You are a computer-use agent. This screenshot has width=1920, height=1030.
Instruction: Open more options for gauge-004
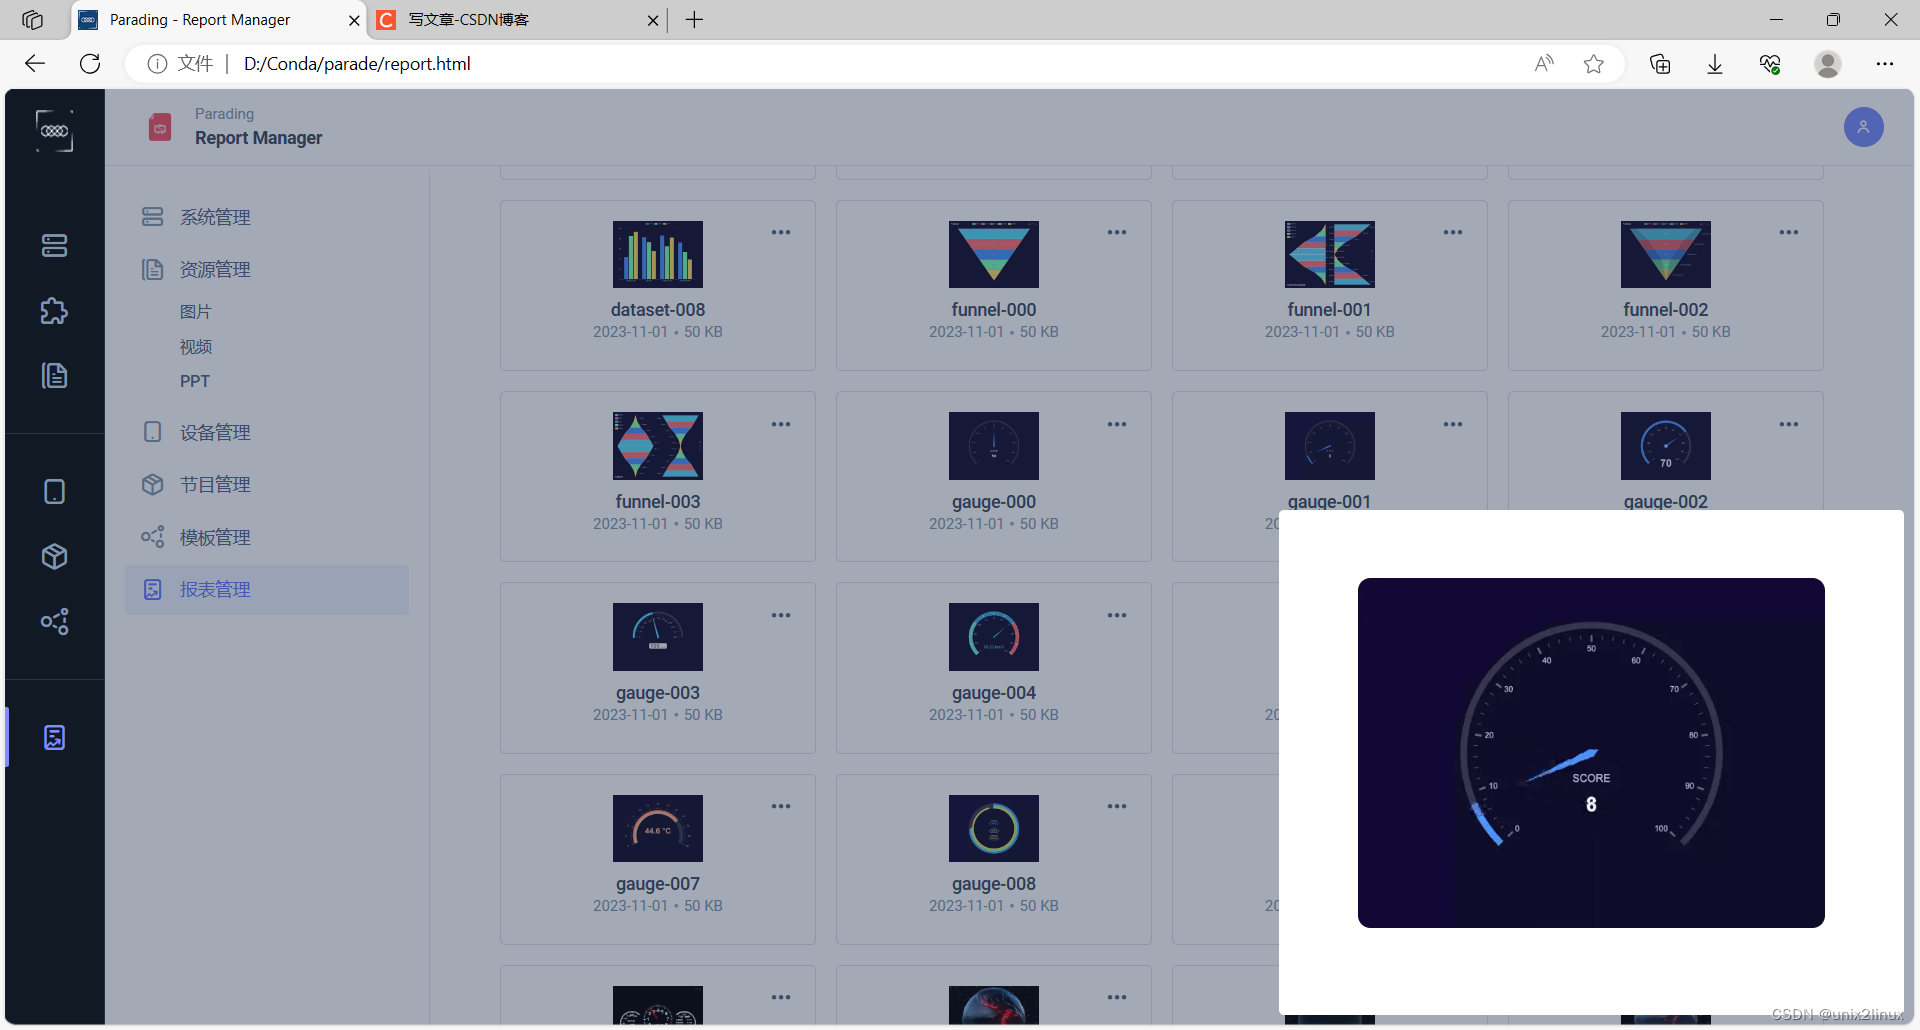(1117, 615)
